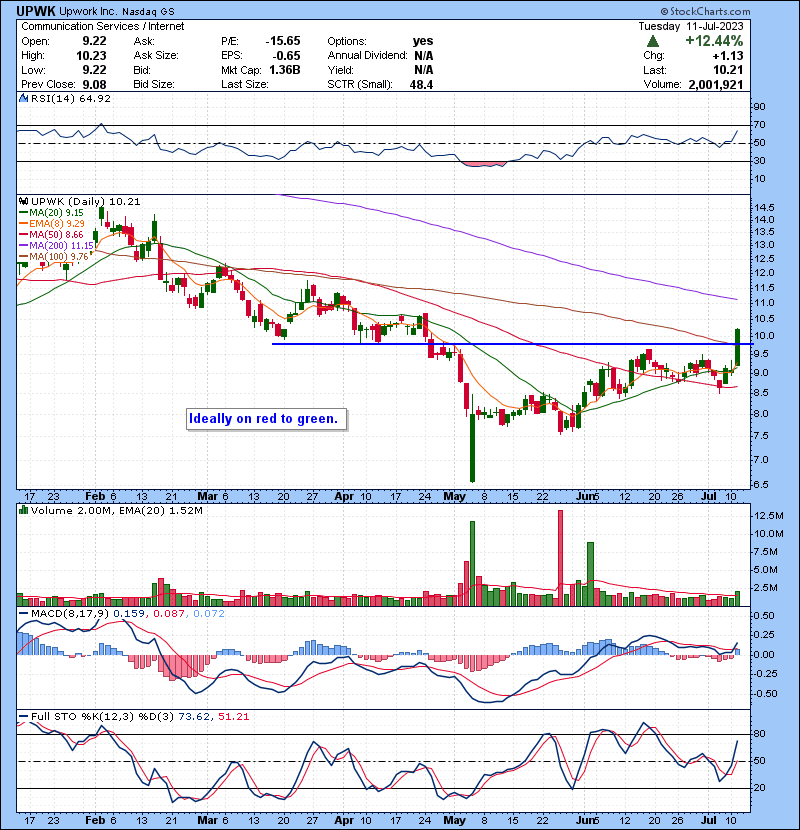Click the SCTR (Small) value 48.4
This screenshot has width=800, height=830.
(x=421, y=84)
